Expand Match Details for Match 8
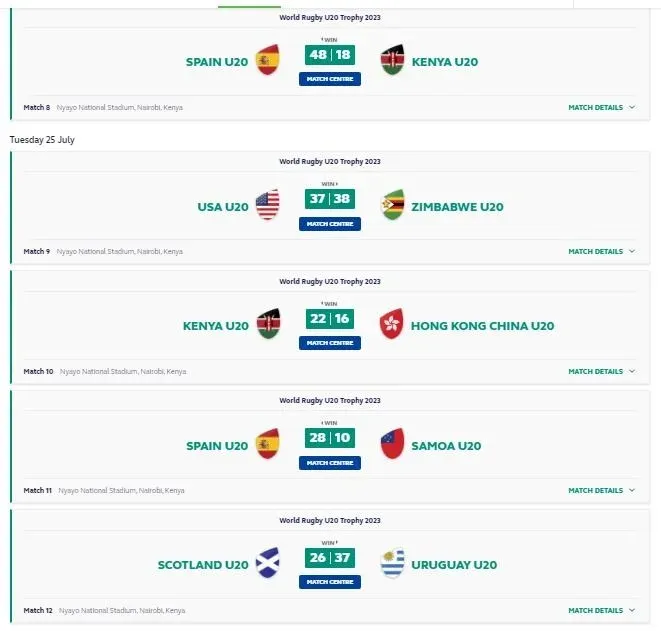The height and width of the screenshot is (631, 661). pyautogui.click(x=601, y=107)
